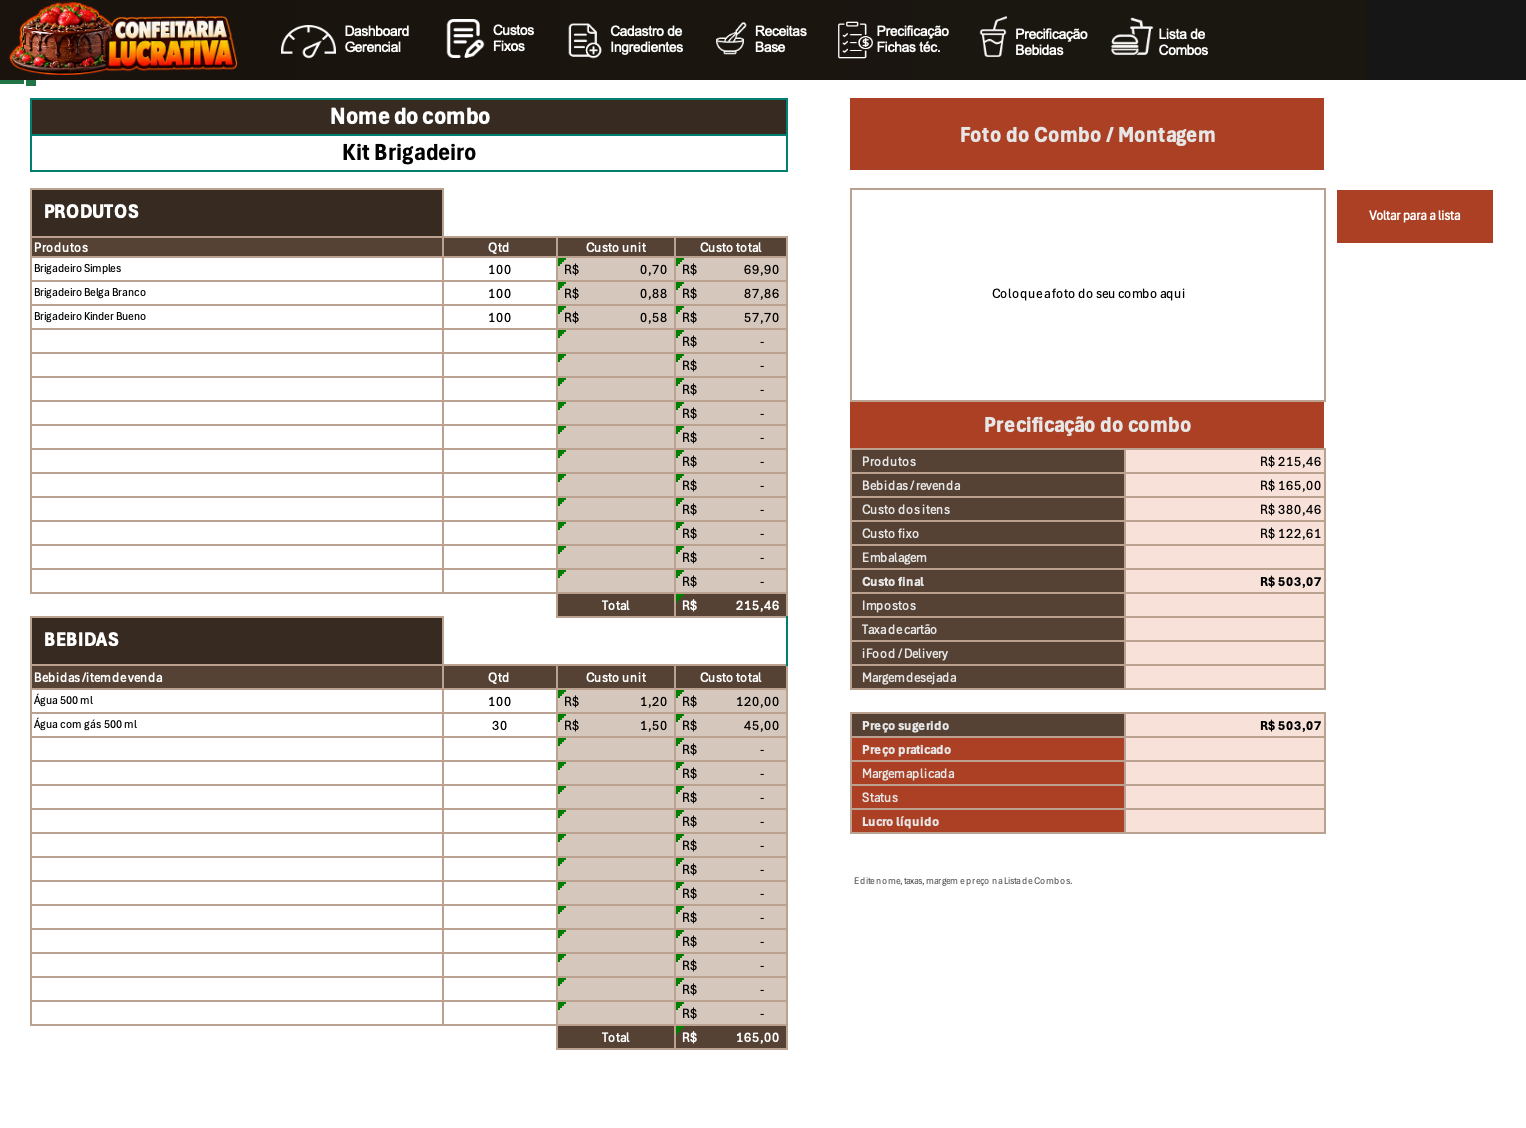
Task: Switch to Custos Fixos menu label
Action: click(x=513, y=38)
